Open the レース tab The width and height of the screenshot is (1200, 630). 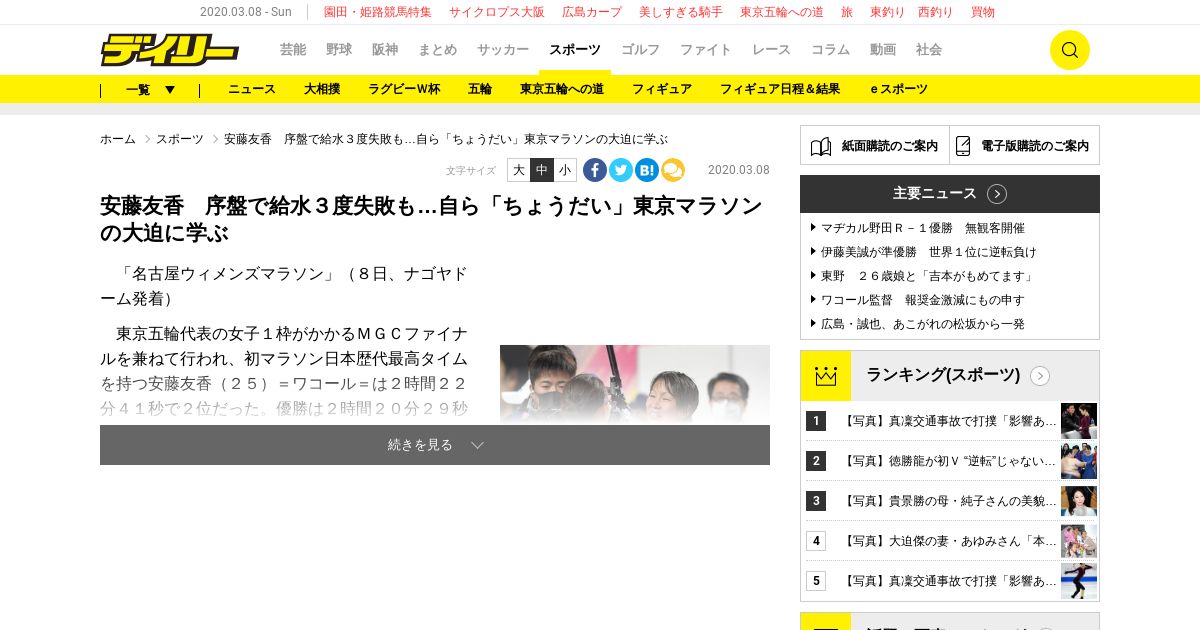[771, 50]
